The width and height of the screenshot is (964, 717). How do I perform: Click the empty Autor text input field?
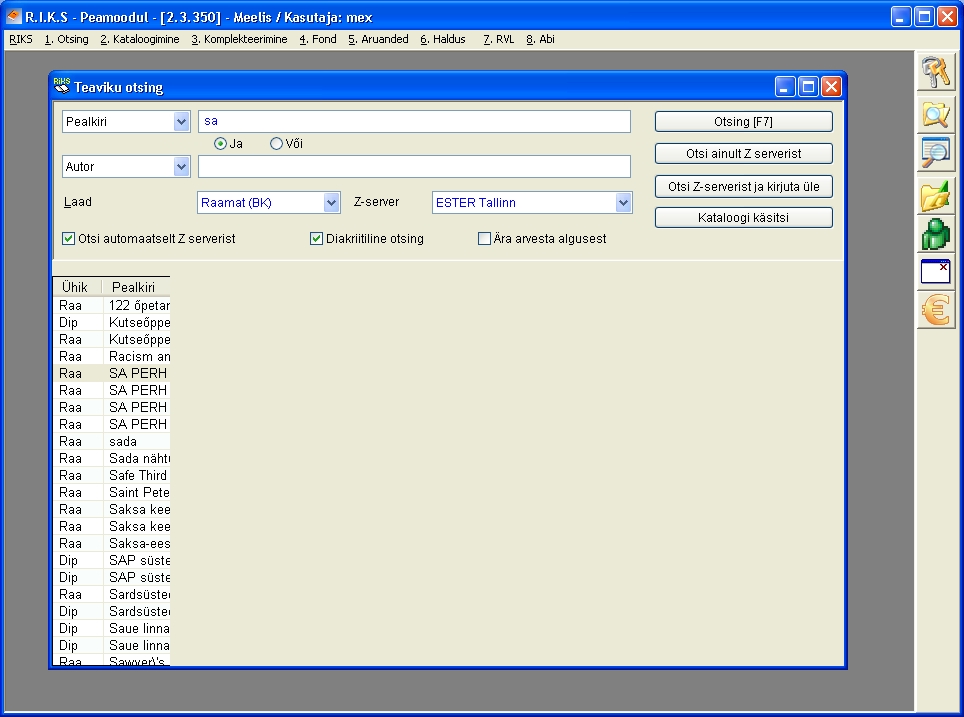[414, 167]
